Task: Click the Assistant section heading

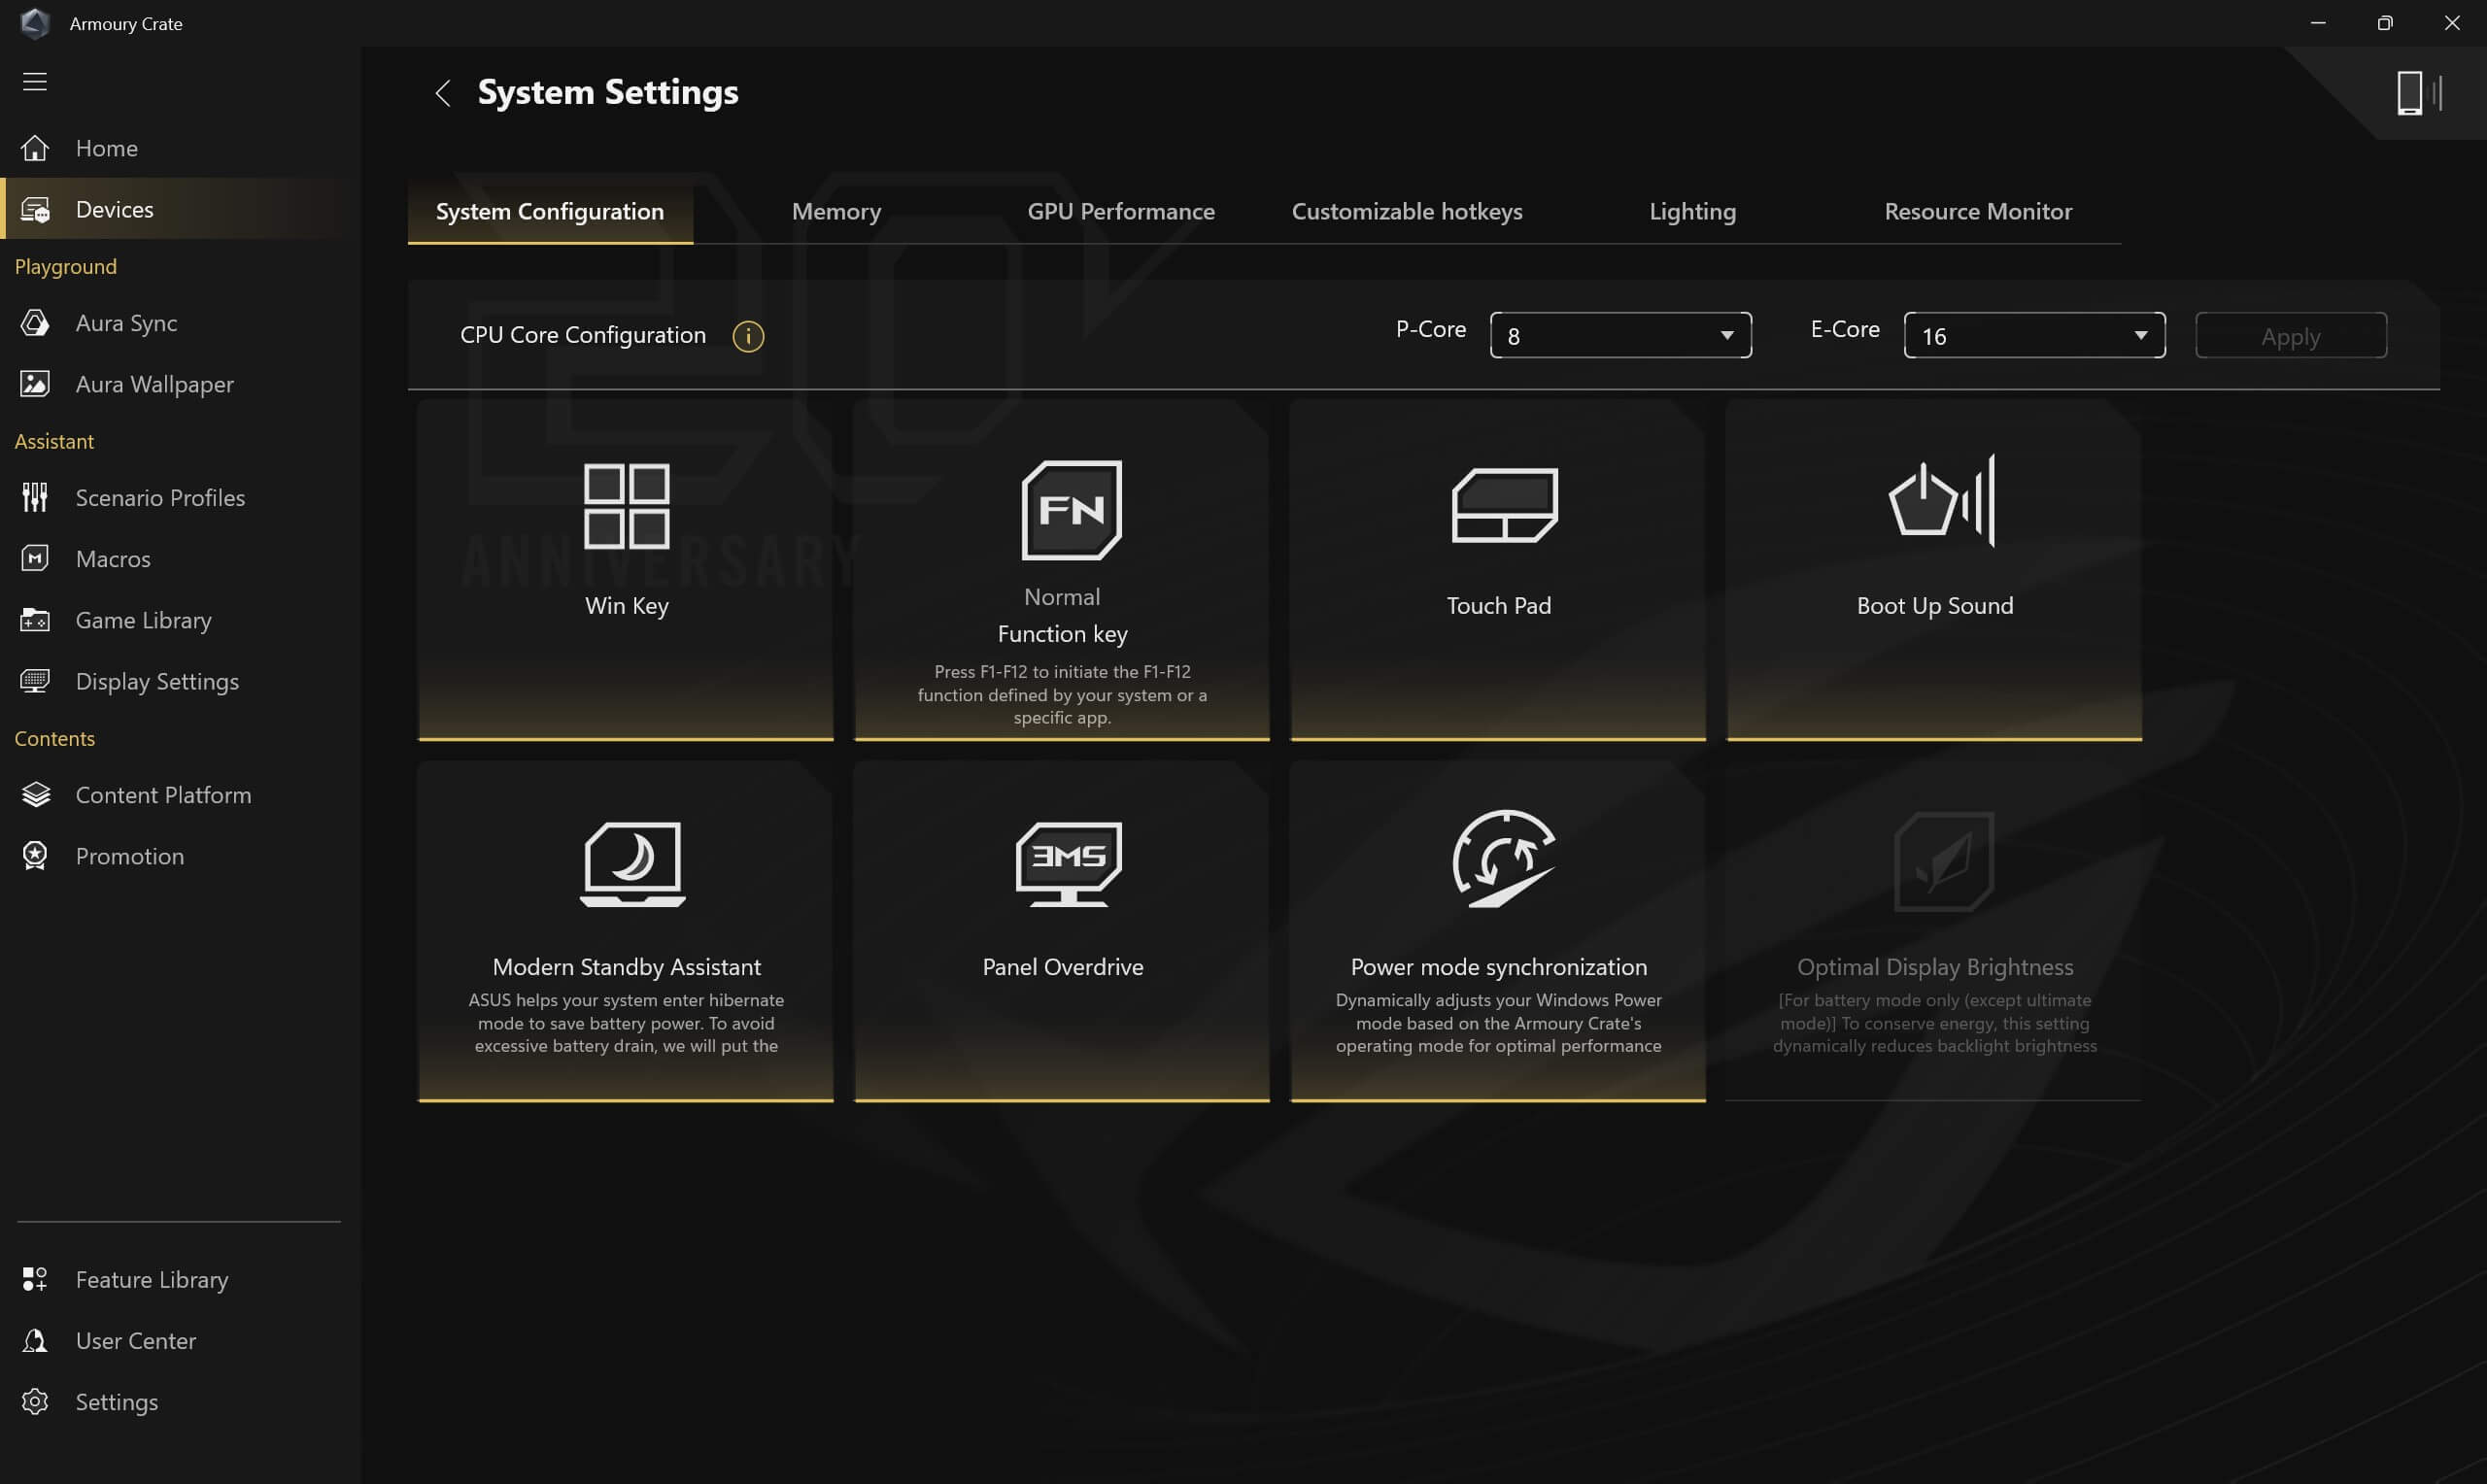Action: 54,441
